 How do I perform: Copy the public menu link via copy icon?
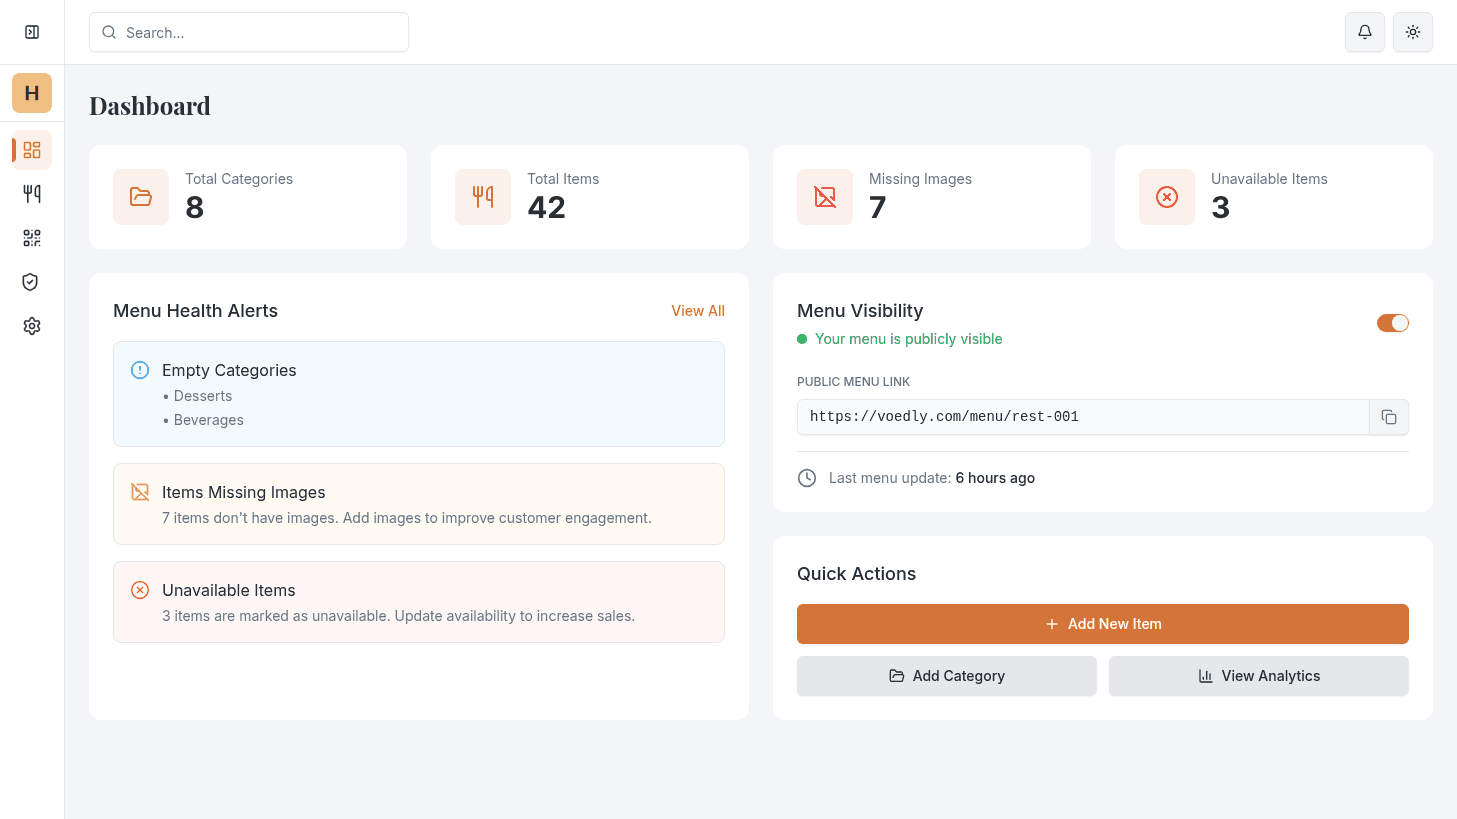(x=1389, y=417)
